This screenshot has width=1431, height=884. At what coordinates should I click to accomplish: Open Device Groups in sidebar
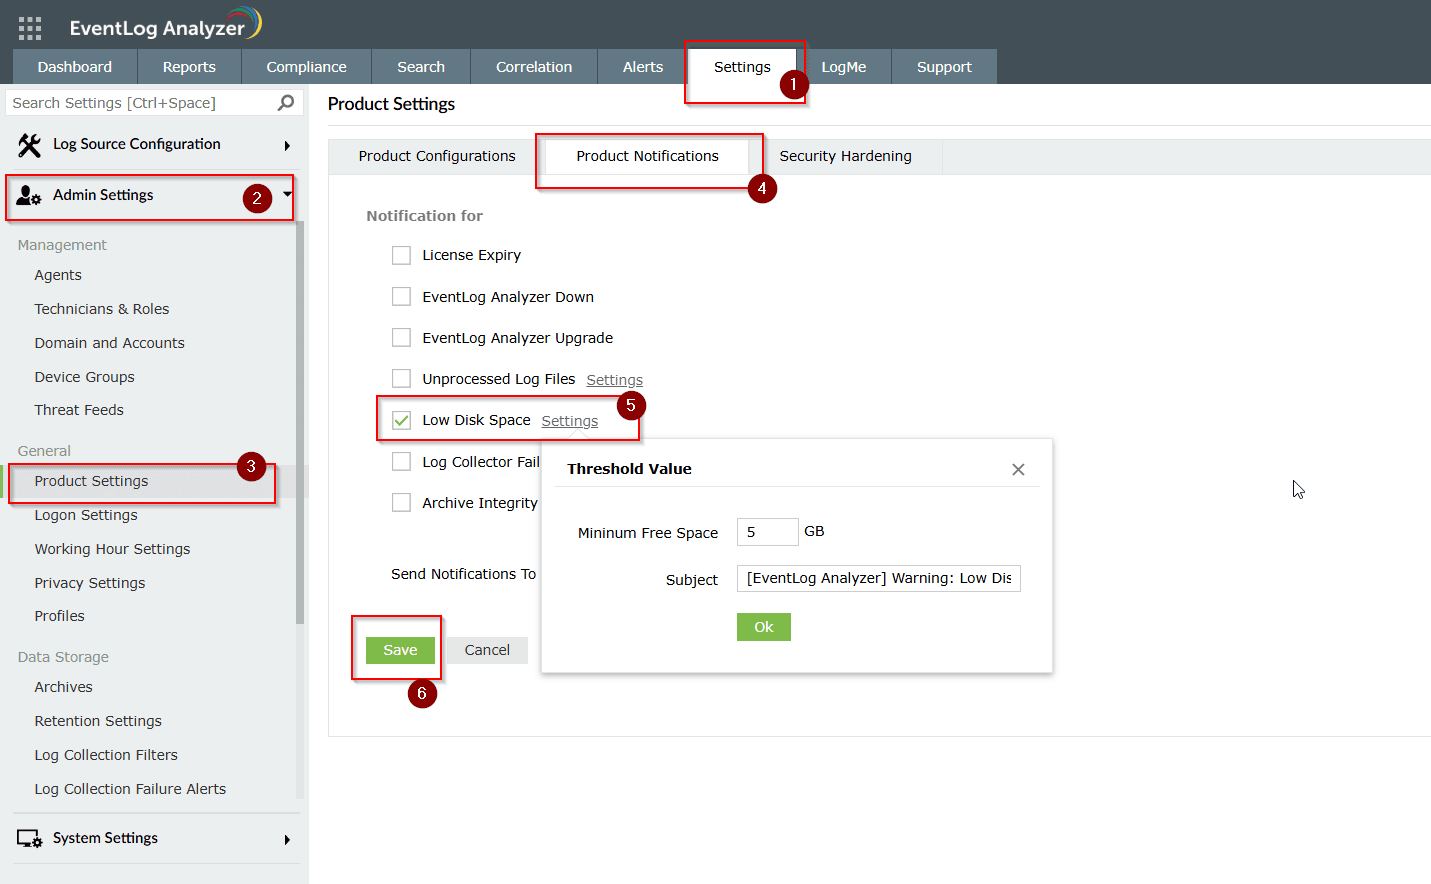click(x=85, y=377)
